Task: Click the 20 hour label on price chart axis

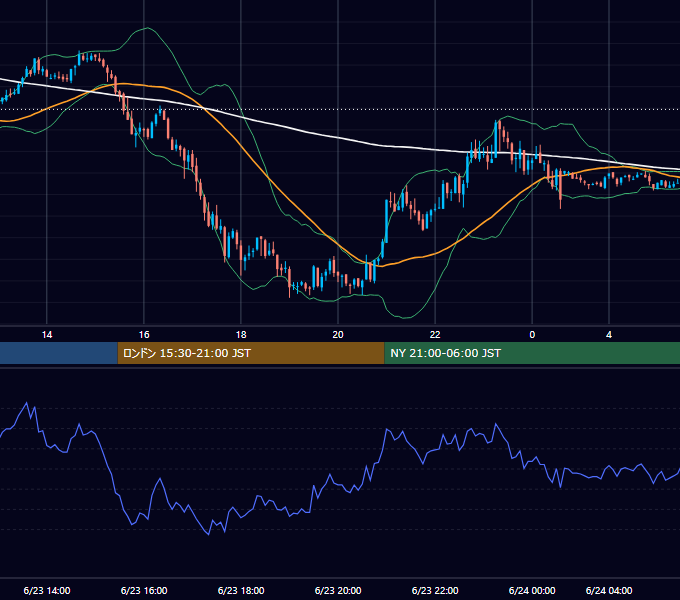Action: [338, 335]
